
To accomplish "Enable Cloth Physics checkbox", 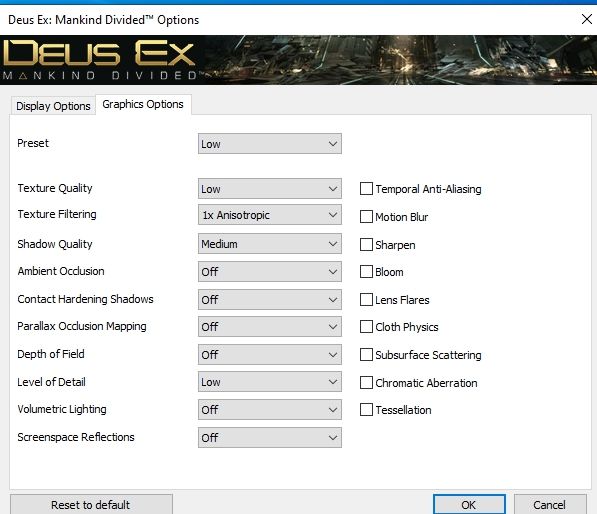I will coord(366,327).
